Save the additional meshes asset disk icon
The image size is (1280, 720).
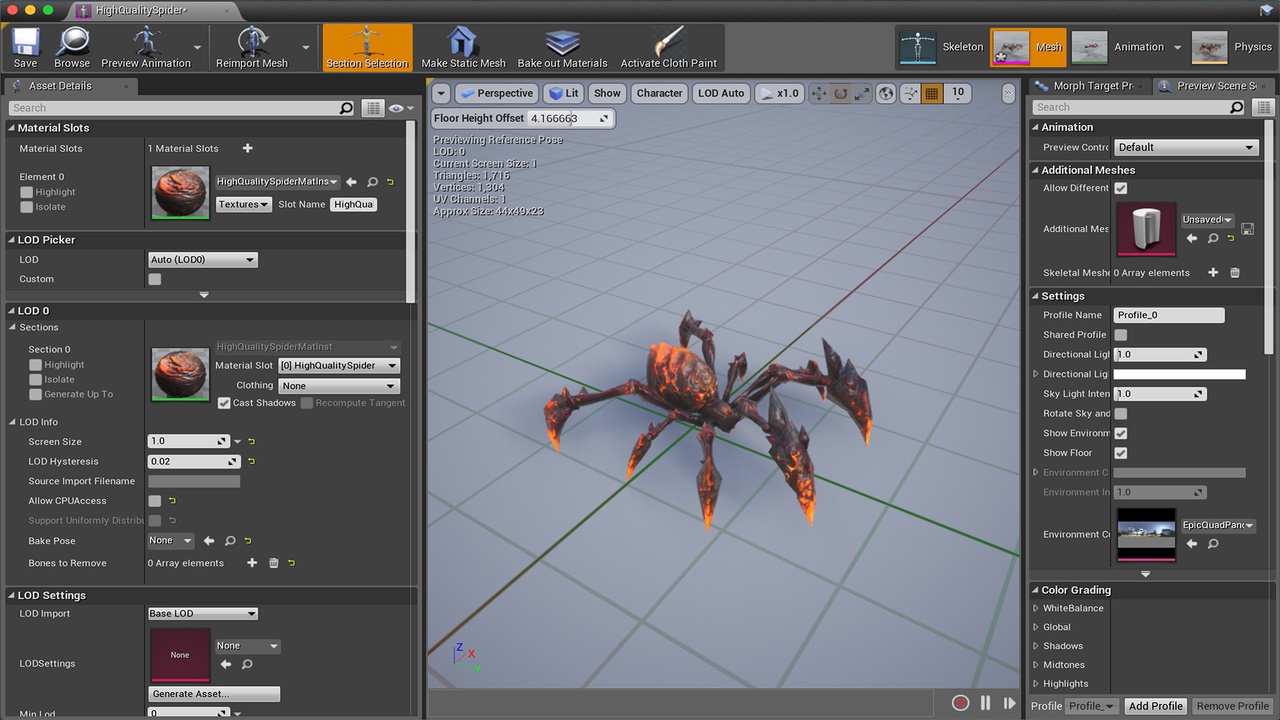point(1247,229)
